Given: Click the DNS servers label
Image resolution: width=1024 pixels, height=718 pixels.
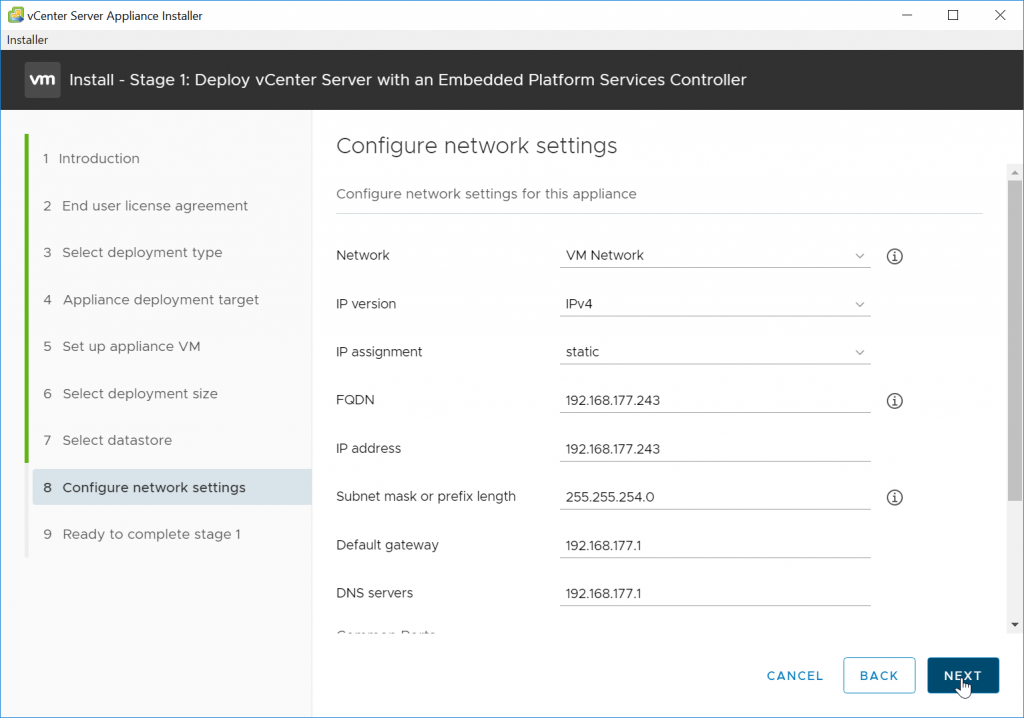Looking at the screenshot, I should 374,593.
